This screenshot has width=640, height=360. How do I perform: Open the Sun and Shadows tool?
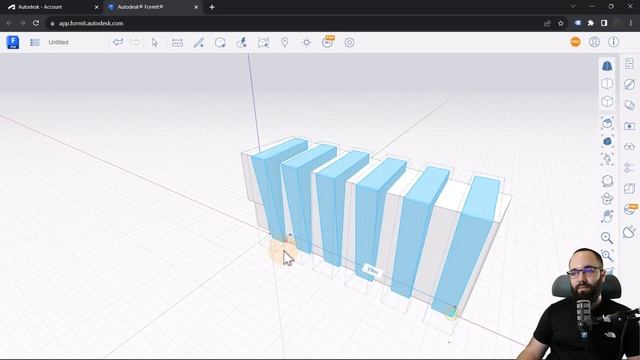pyautogui.click(x=306, y=42)
